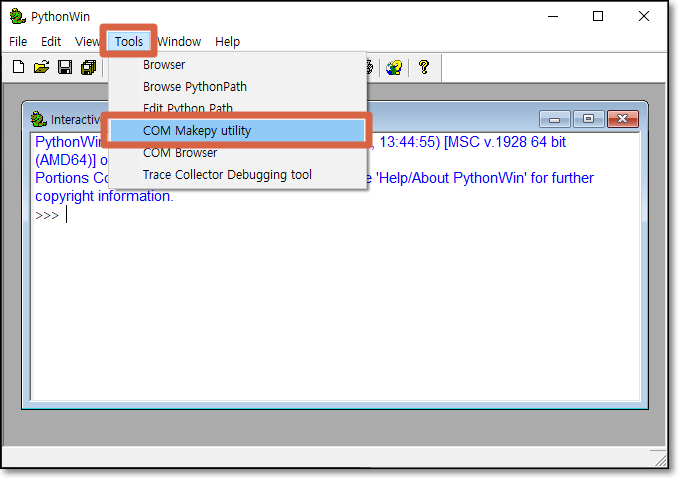This screenshot has height=478, width=678.
Task: Close the Interactive Window with red X
Action: pos(623,119)
